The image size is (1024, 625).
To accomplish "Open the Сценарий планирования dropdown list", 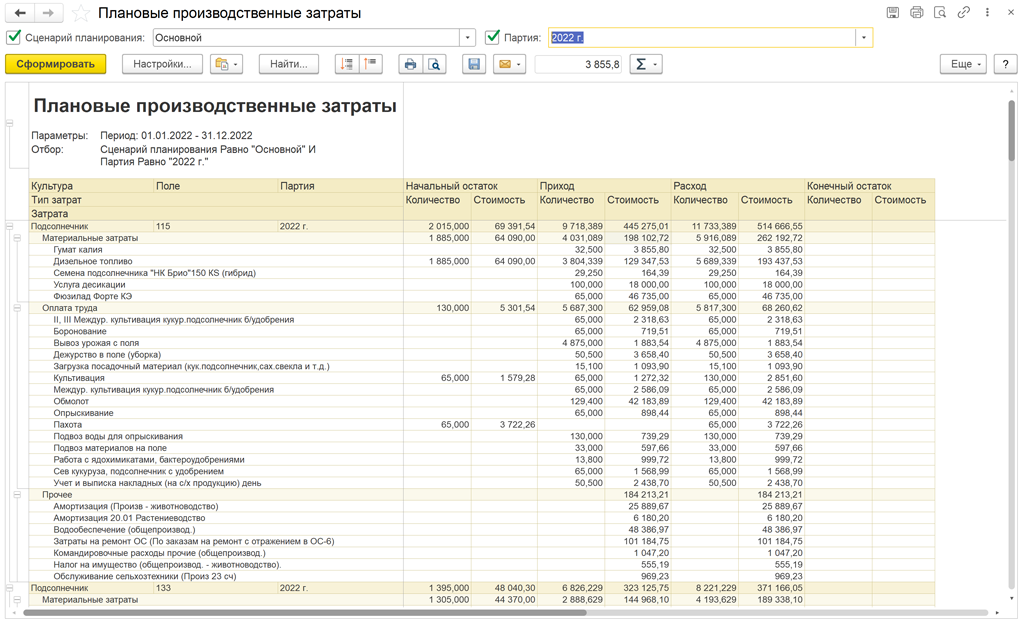I will (x=467, y=38).
